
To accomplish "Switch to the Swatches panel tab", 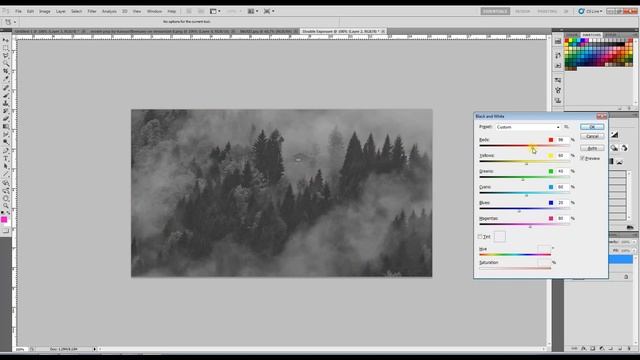I will (591, 35).
